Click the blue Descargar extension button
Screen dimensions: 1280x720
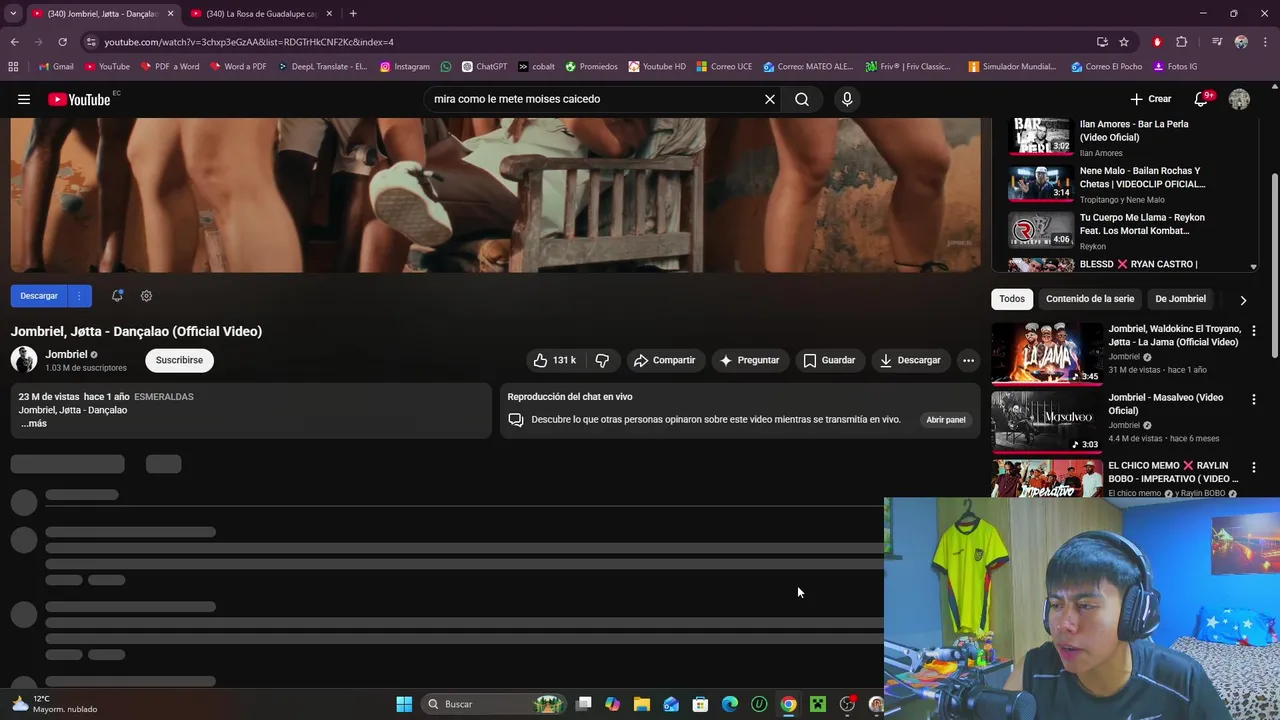(x=39, y=296)
